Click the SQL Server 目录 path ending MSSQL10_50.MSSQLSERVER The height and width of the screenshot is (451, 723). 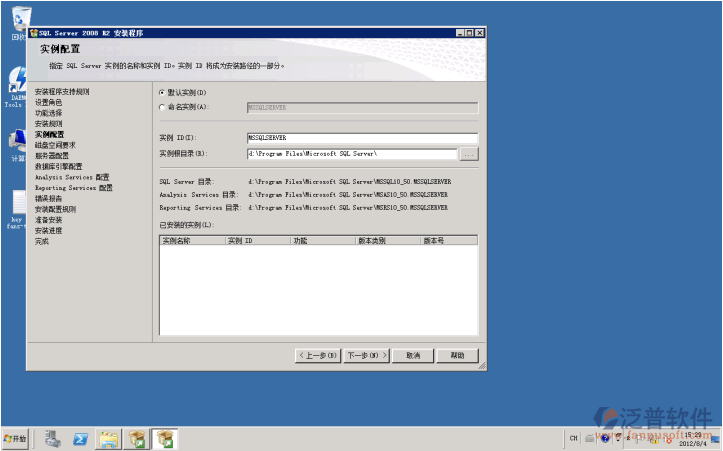pyautogui.click(x=350, y=182)
